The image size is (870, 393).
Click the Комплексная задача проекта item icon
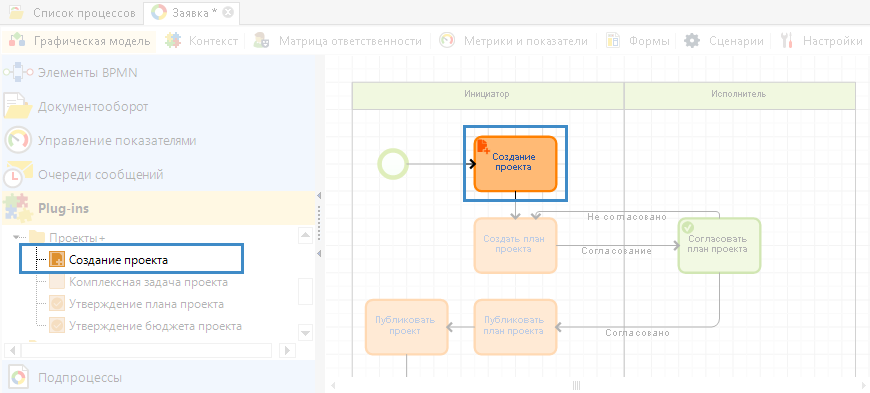coord(57,282)
